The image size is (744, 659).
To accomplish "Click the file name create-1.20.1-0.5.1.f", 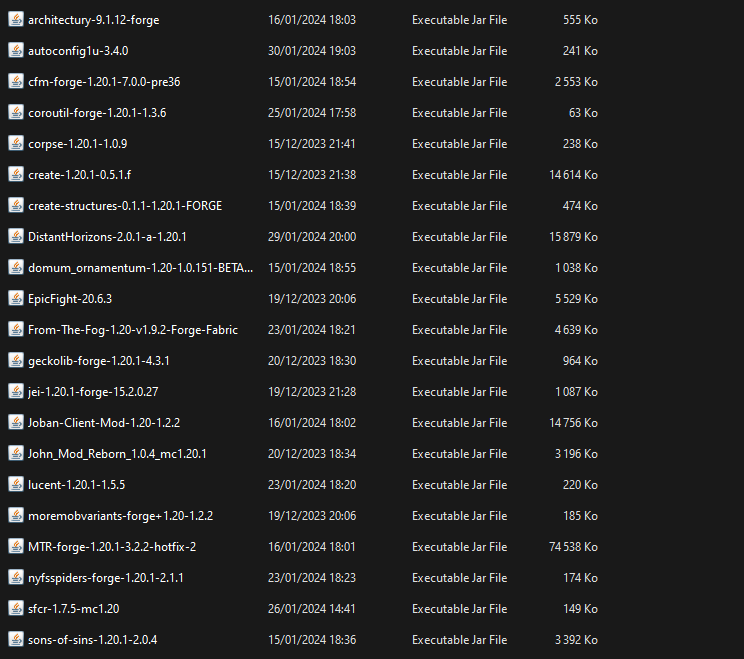I will 79,175.
